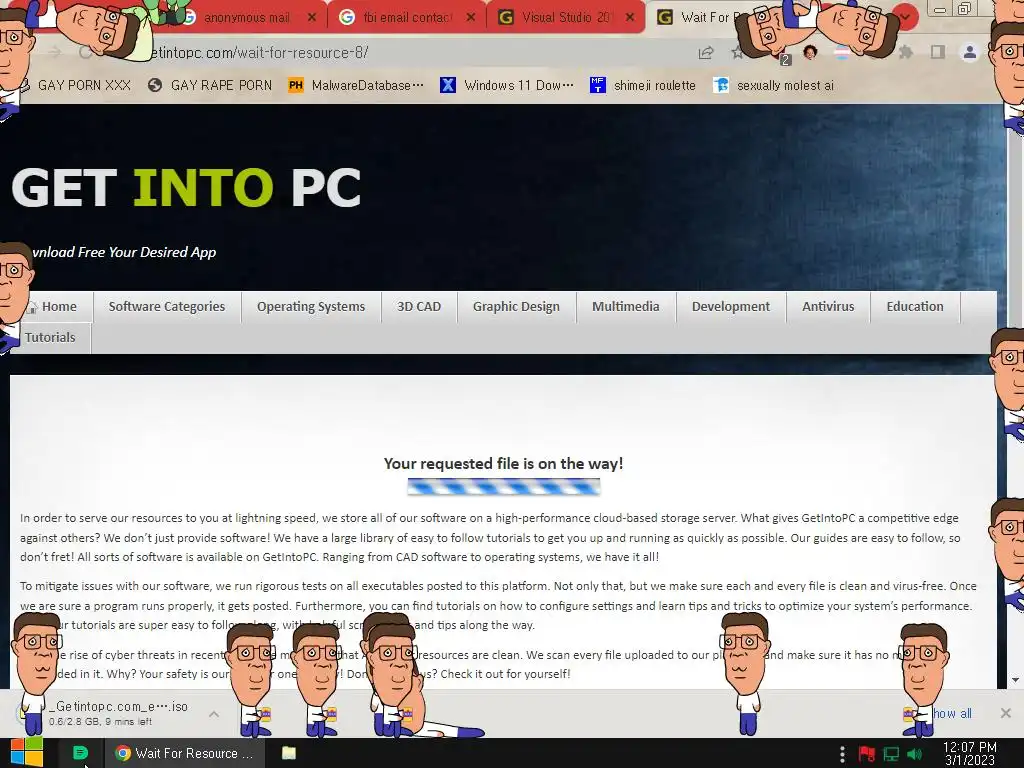This screenshot has width=1024, height=768.
Task: Open the MalwareDatabase bookmark
Action: (x=357, y=86)
